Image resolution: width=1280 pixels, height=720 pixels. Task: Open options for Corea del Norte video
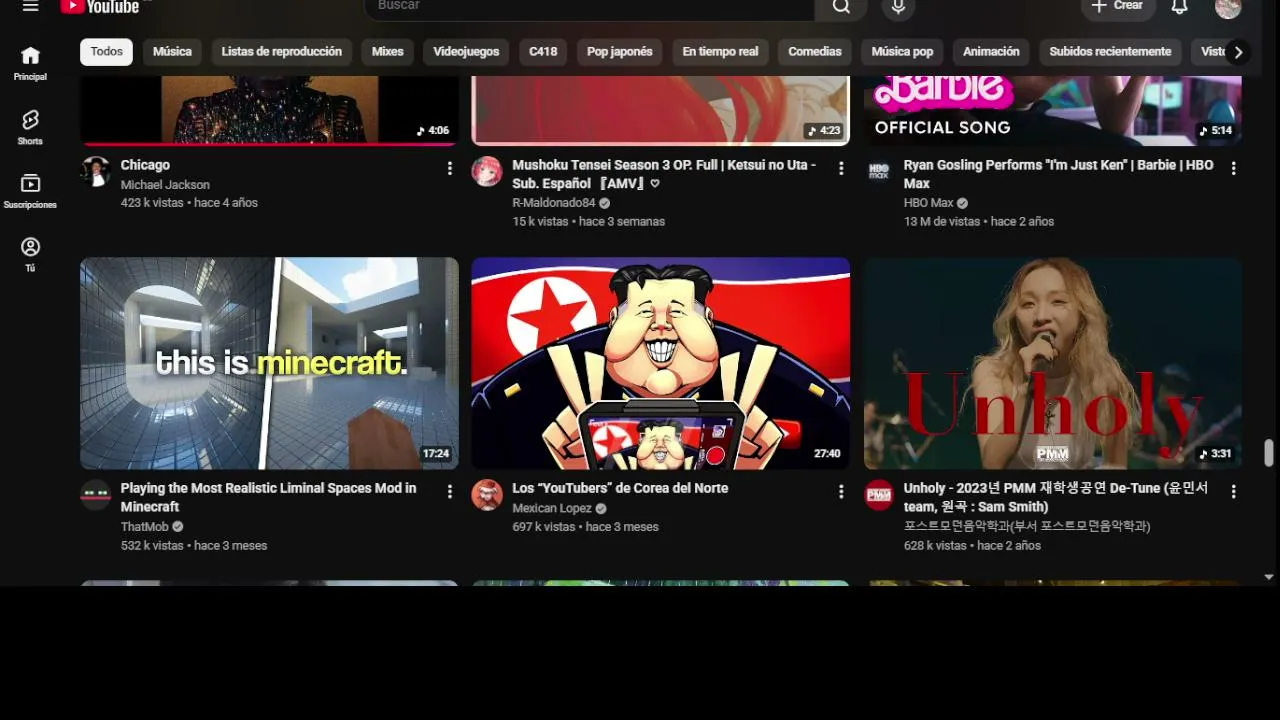[x=841, y=492]
